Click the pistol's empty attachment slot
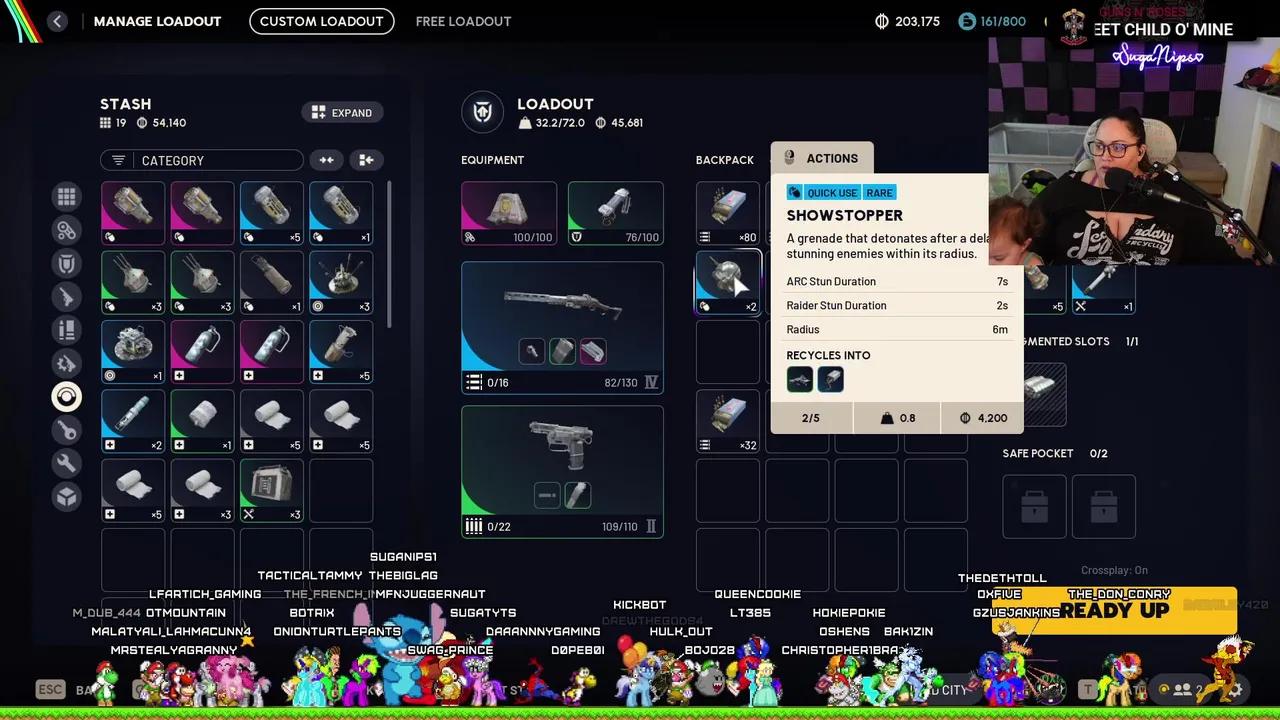This screenshot has height=720, width=1280. [x=547, y=495]
